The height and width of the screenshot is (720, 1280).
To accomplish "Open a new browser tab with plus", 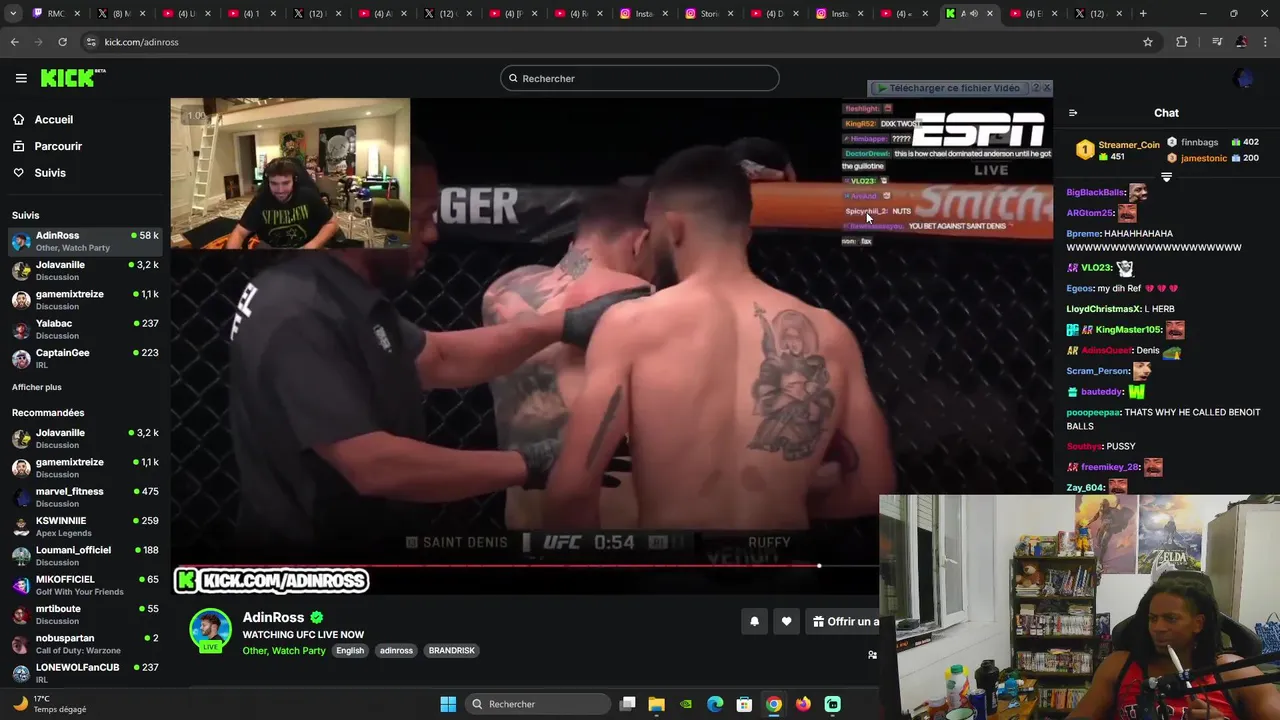I will [1143, 13].
